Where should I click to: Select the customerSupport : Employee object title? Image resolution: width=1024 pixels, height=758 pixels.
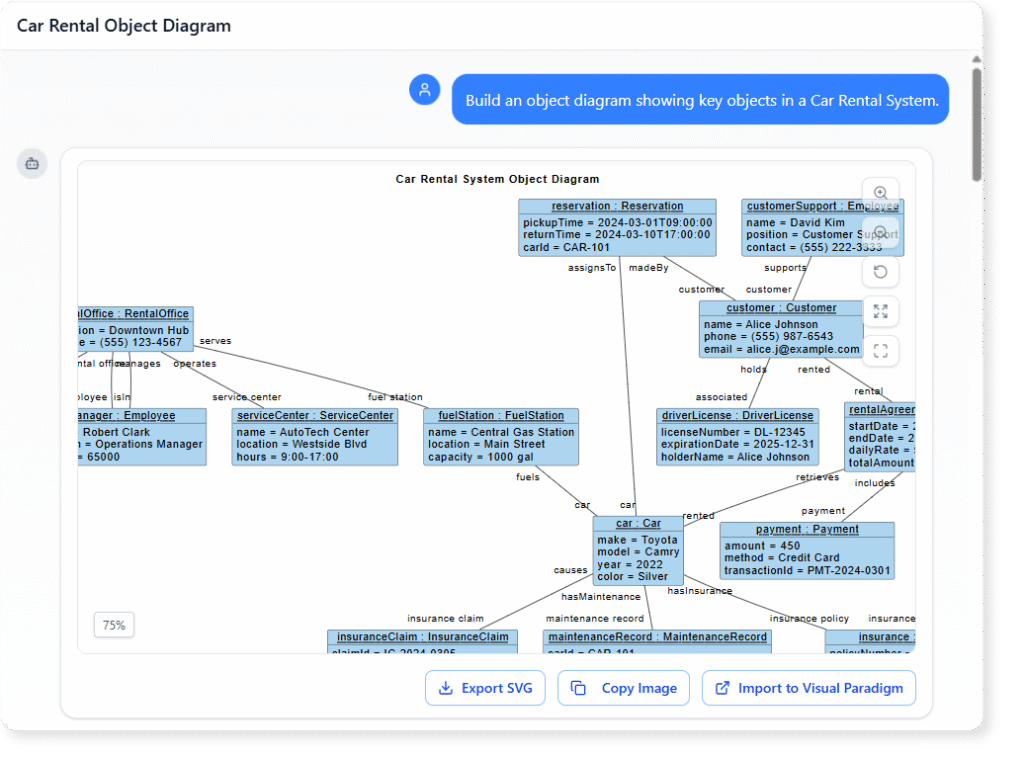click(822, 206)
